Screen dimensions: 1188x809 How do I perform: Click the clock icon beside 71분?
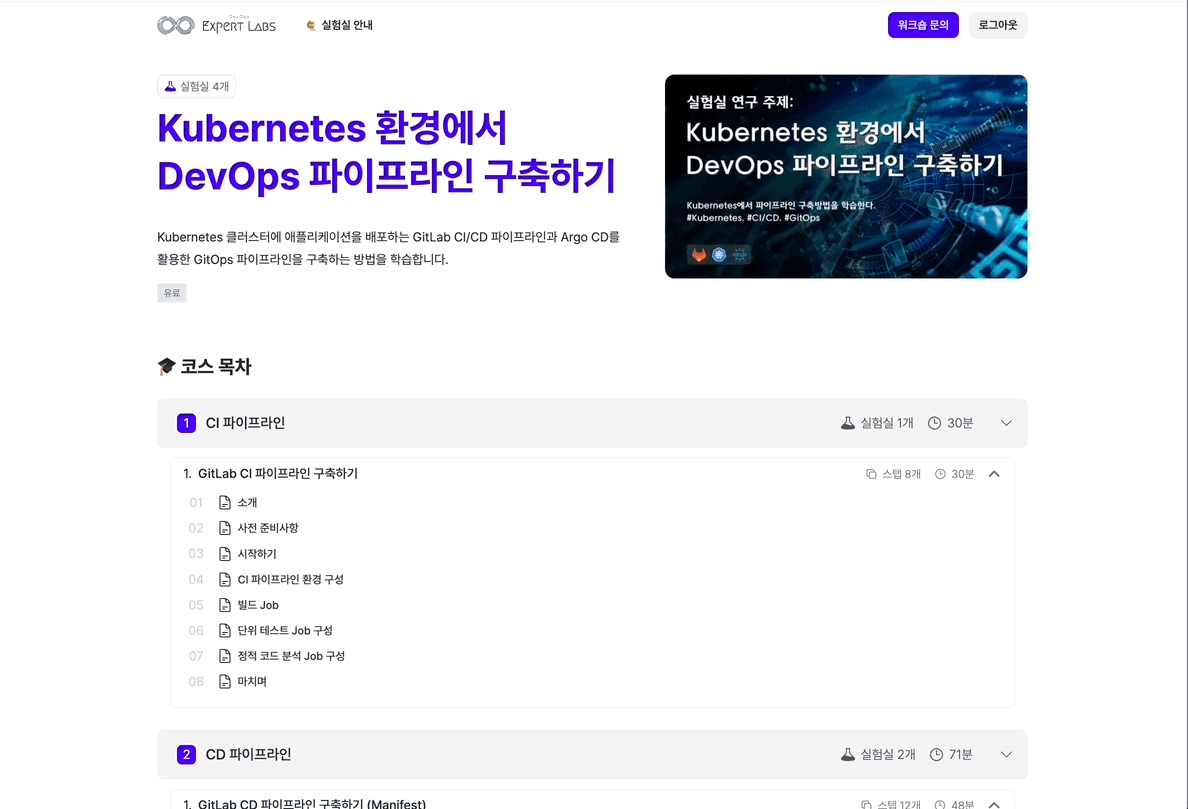[x=936, y=754]
